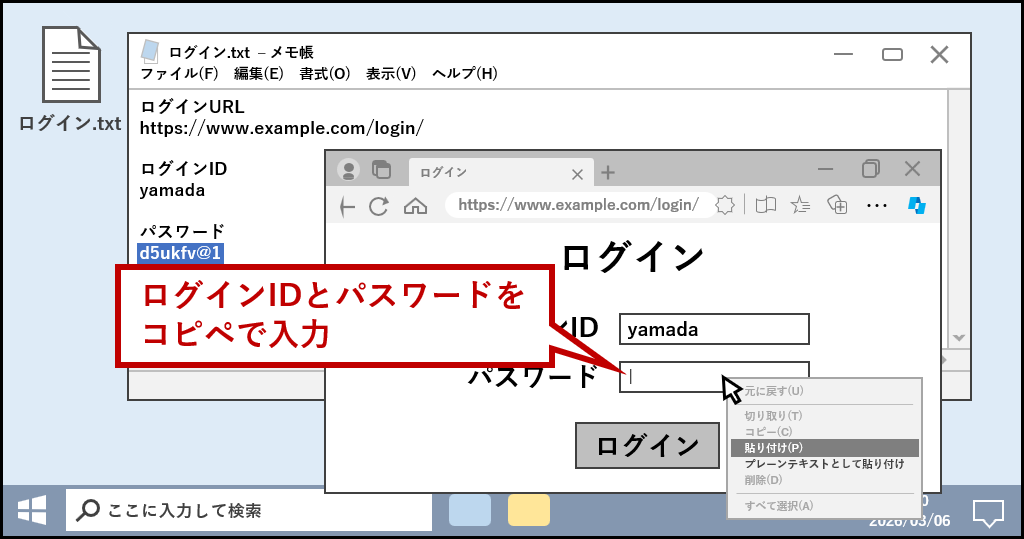This screenshot has height=539, width=1024.
Task: Click the パスワード label line in Notepad
Action: click(x=182, y=231)
